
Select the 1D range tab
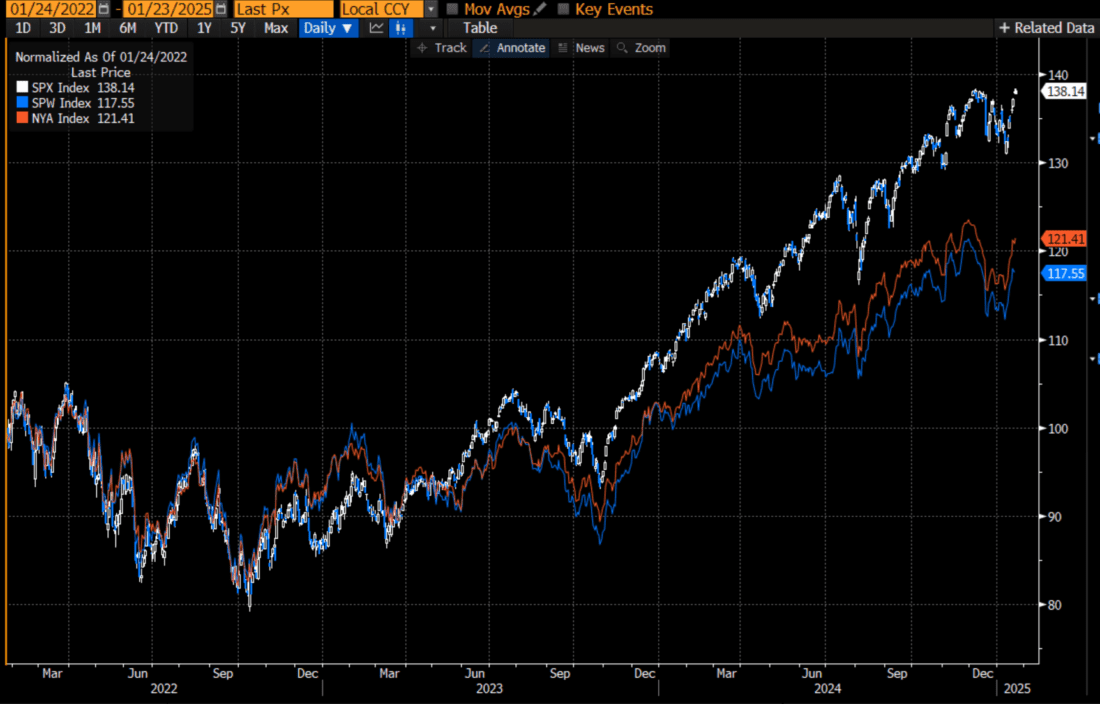click(23, 28)
